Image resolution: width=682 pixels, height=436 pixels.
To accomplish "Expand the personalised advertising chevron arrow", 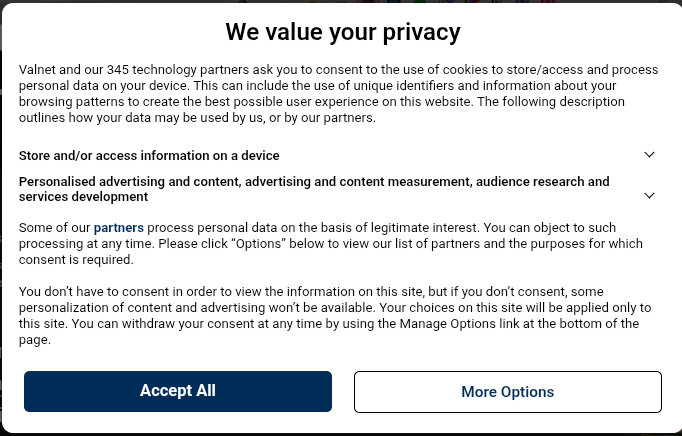I will (x=649, y=196).
